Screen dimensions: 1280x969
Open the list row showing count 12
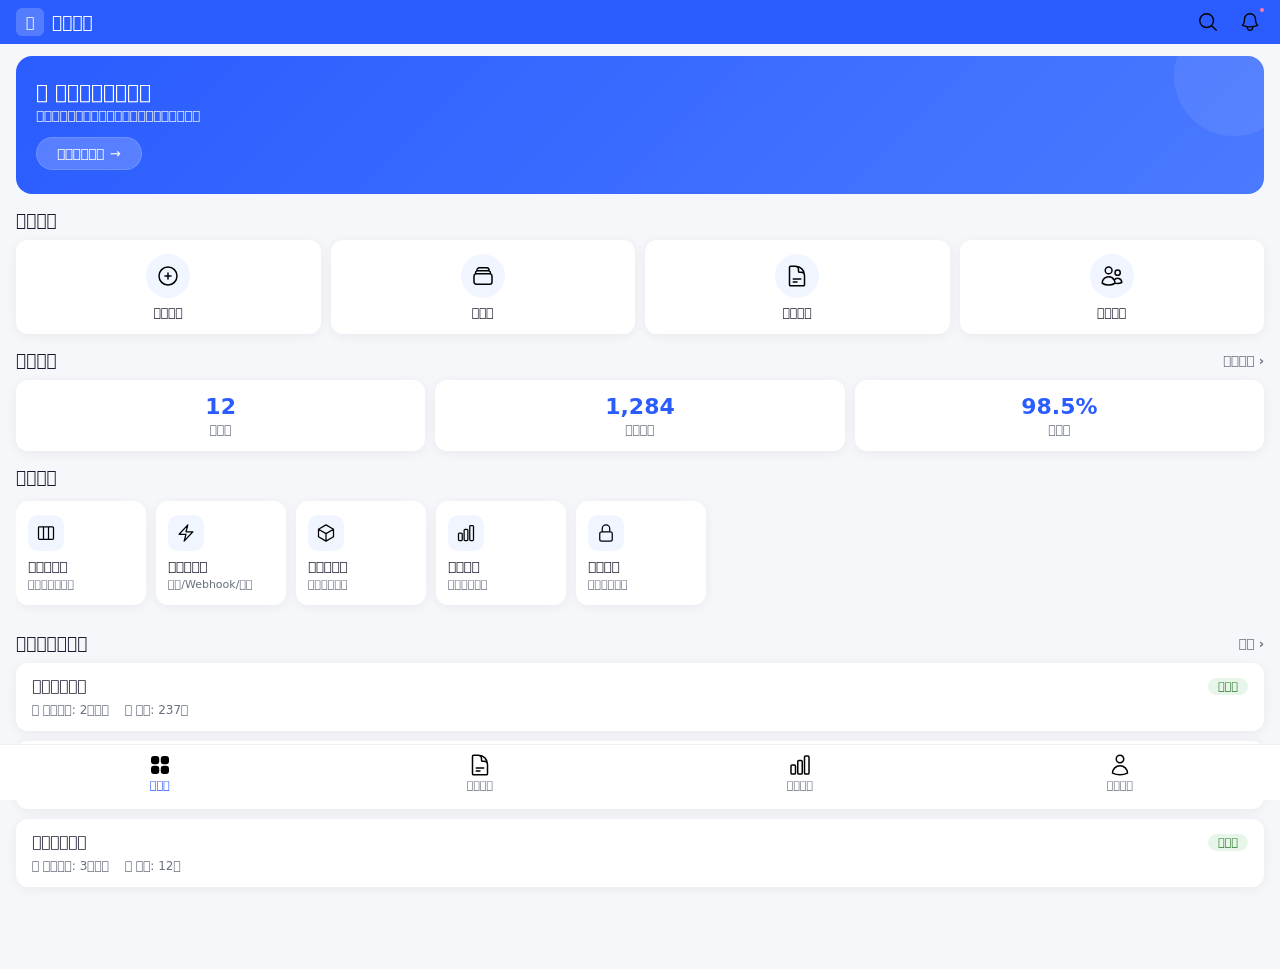click(x=640, y=853)
